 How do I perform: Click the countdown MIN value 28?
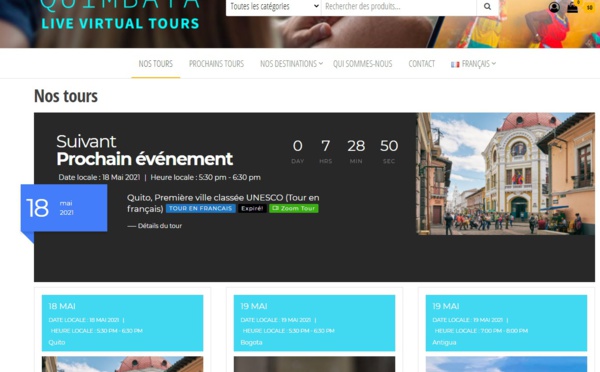[356, 146]
